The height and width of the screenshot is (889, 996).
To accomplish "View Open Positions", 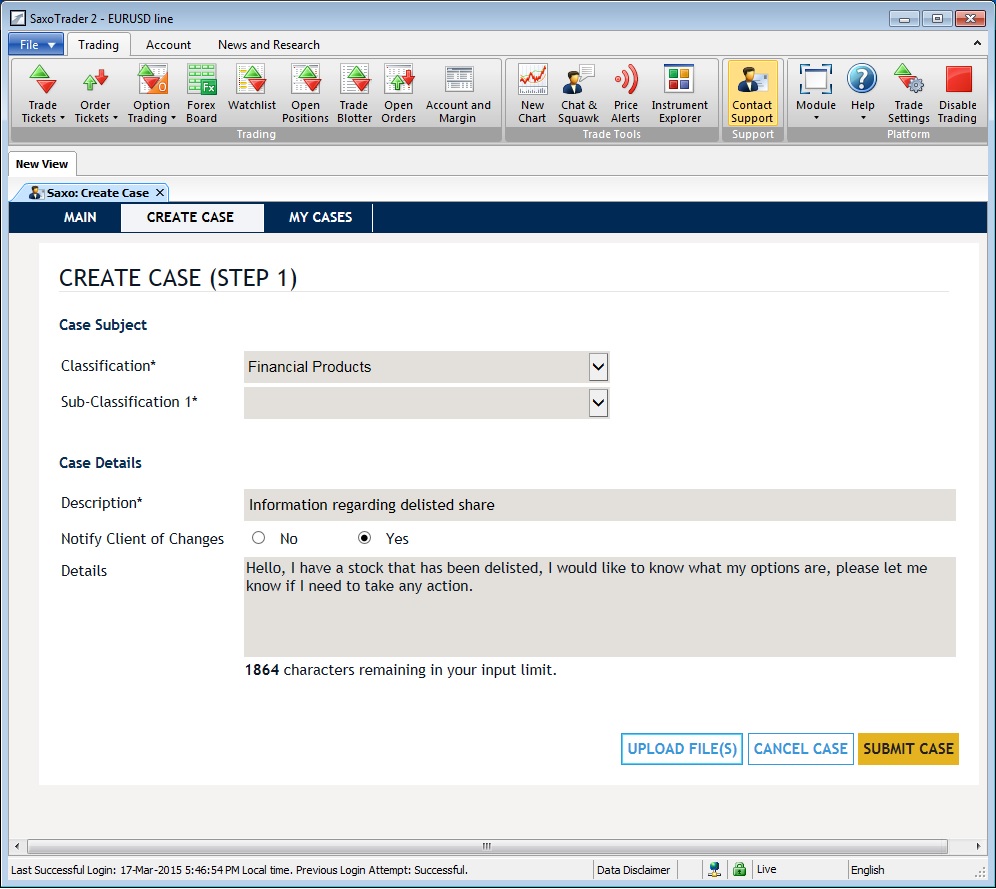I will click(x=305, y=94).
